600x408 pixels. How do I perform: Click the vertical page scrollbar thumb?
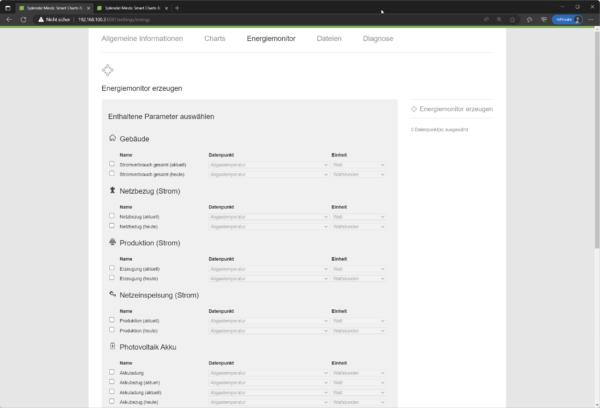[x=597, y=140]
